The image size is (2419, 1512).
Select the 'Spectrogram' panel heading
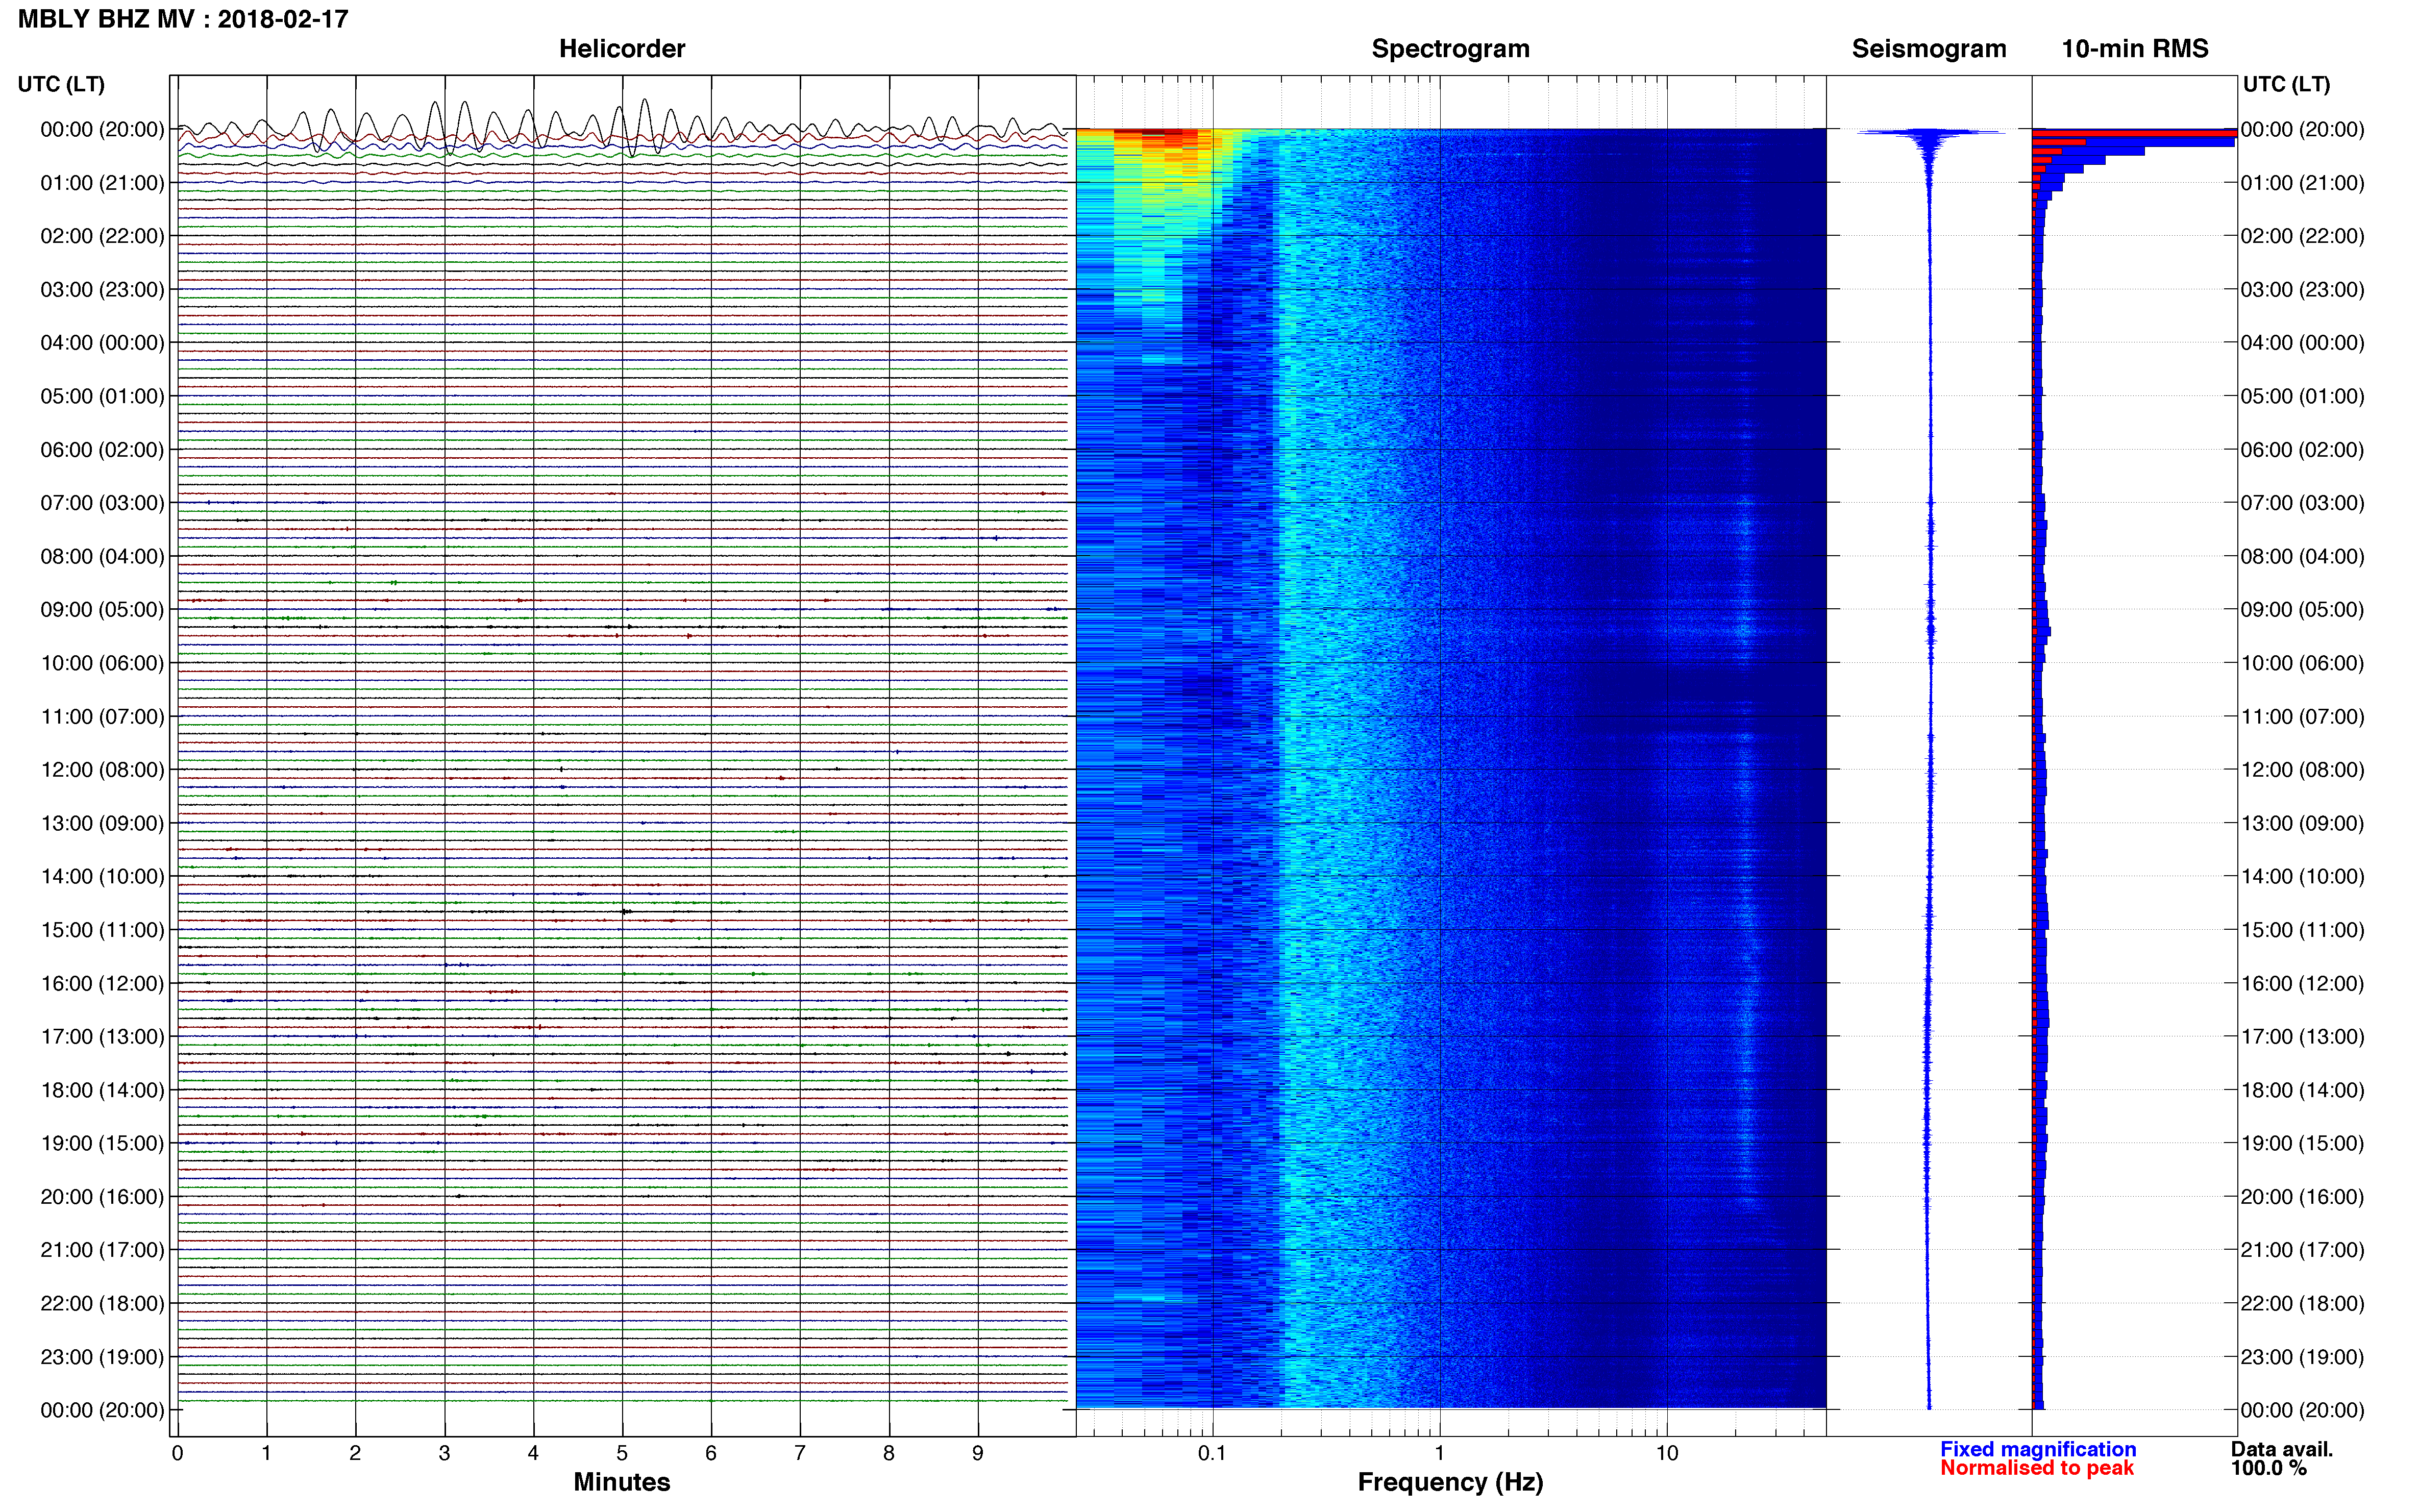click(1450, 49)
